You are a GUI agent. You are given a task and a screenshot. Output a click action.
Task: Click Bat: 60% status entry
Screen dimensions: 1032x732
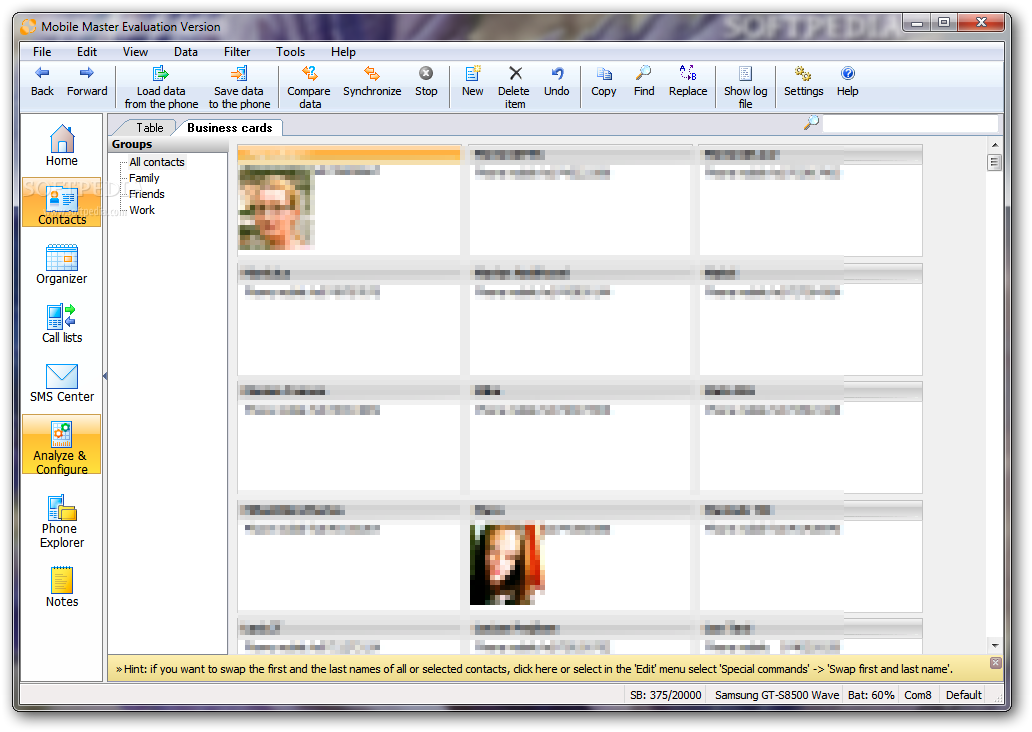coord(871,695)
